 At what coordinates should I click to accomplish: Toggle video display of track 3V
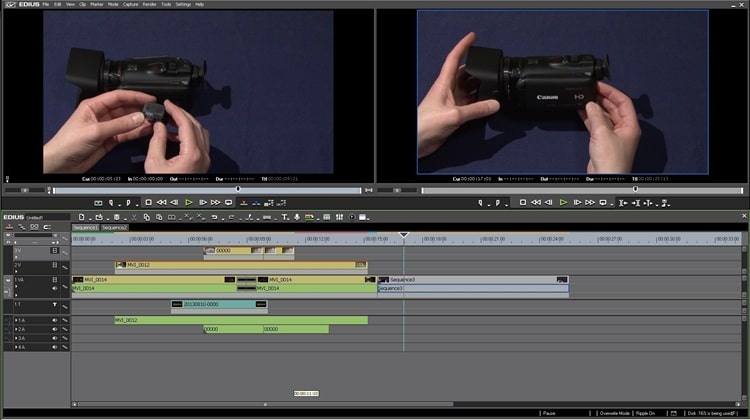tap(55, 251)
